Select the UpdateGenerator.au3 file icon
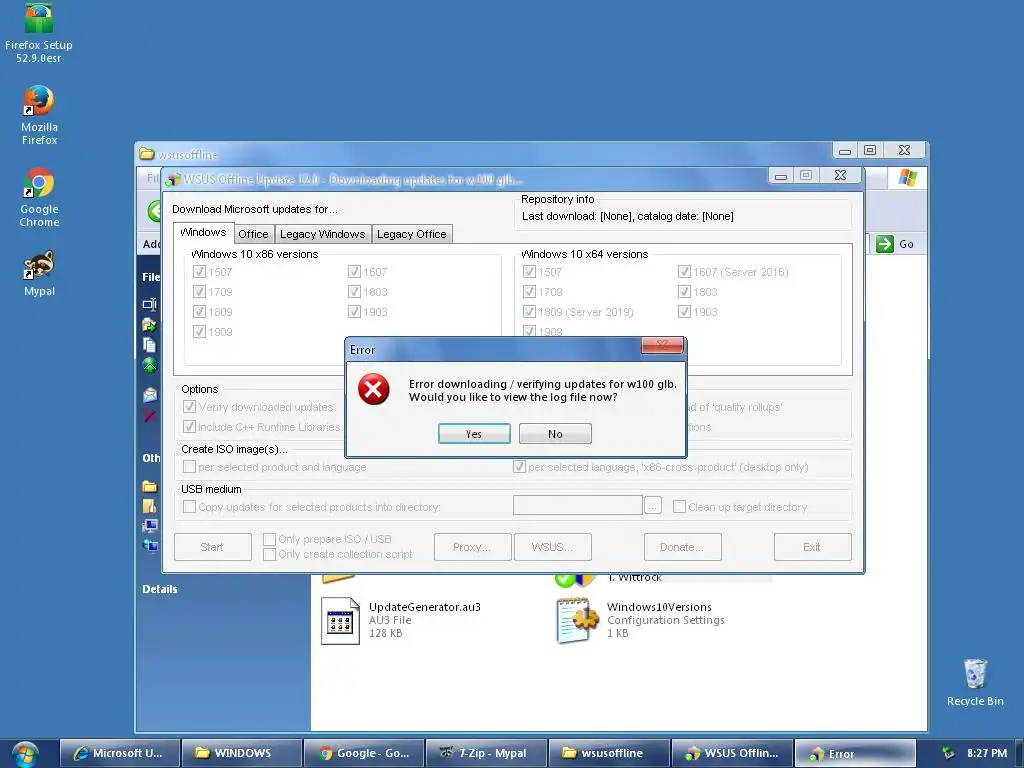 click(340, 621)
